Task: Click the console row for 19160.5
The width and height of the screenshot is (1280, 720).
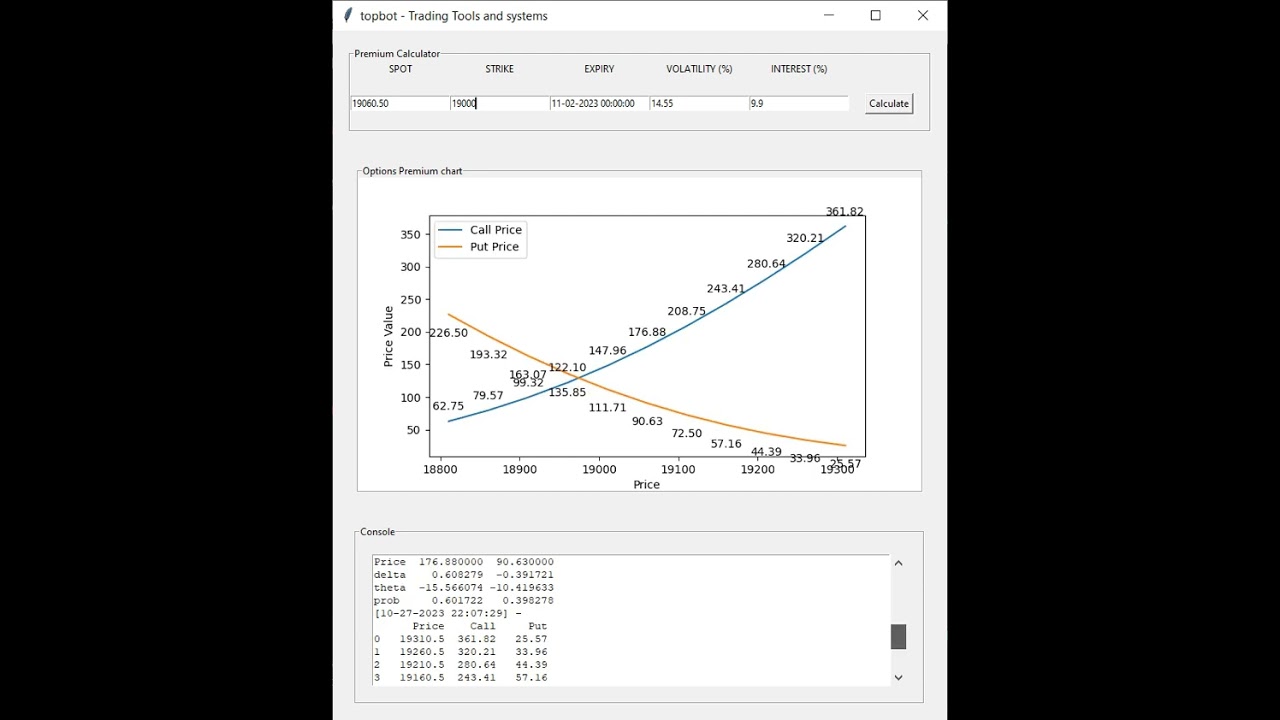Action: click(x=461, y=678)
